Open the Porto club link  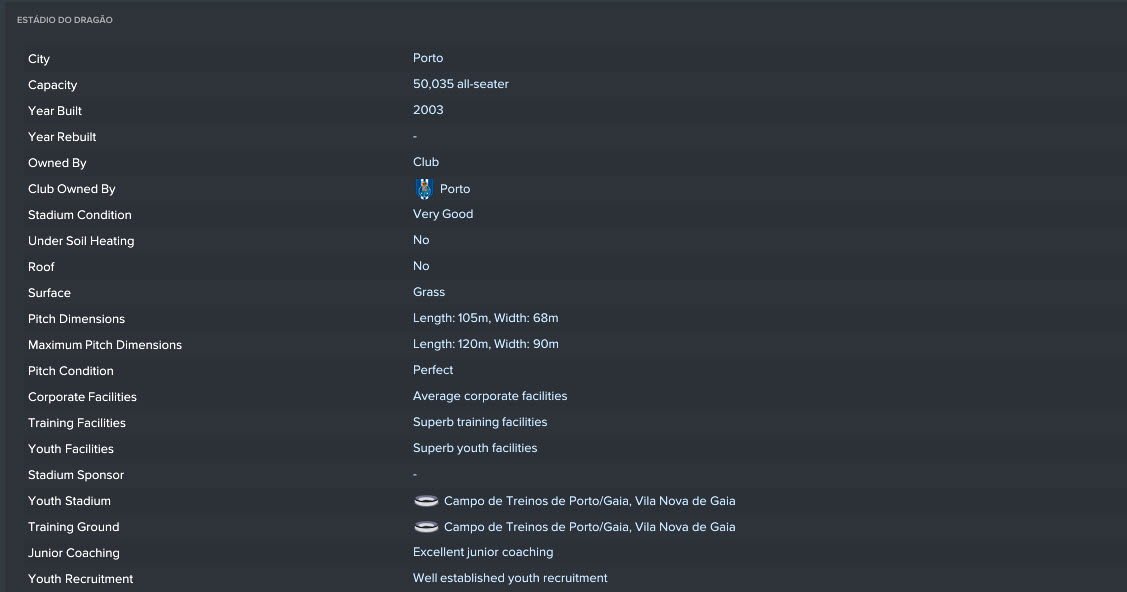tap(455, 189)
